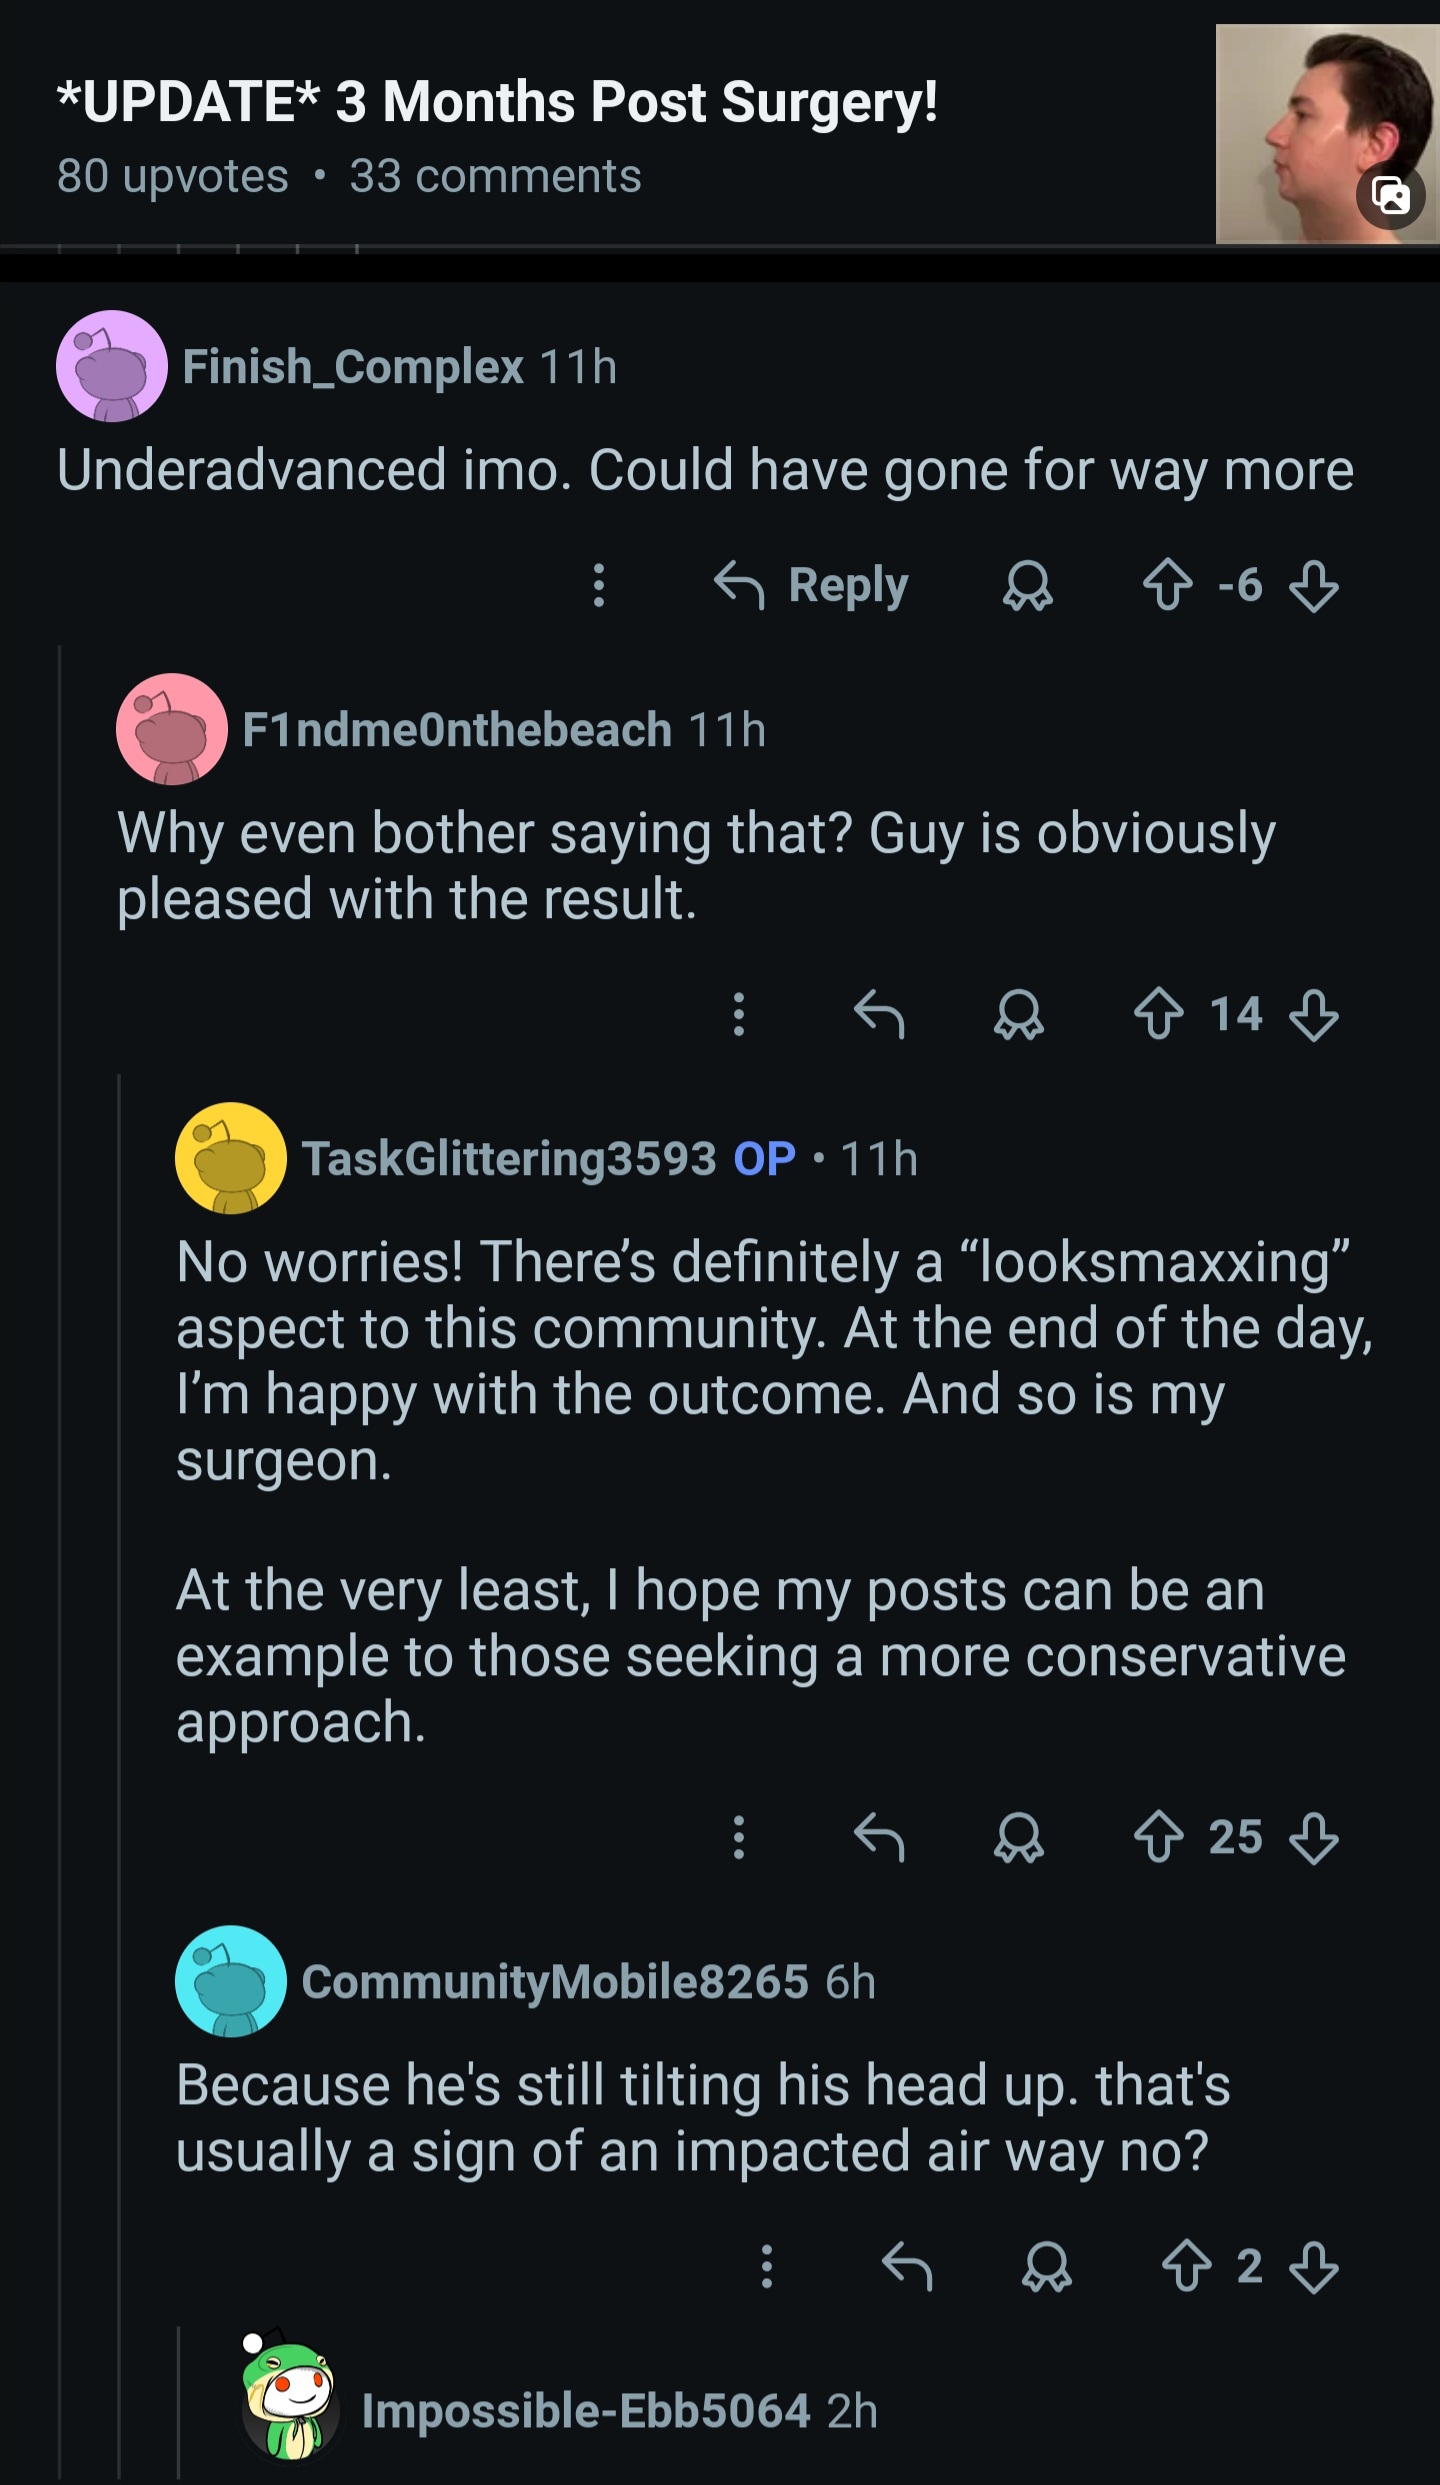Upvote TaskGlittering3593's comment with 25 points
The width and height of the screenshot is (1440, 2485).
coord(1158,1836)
